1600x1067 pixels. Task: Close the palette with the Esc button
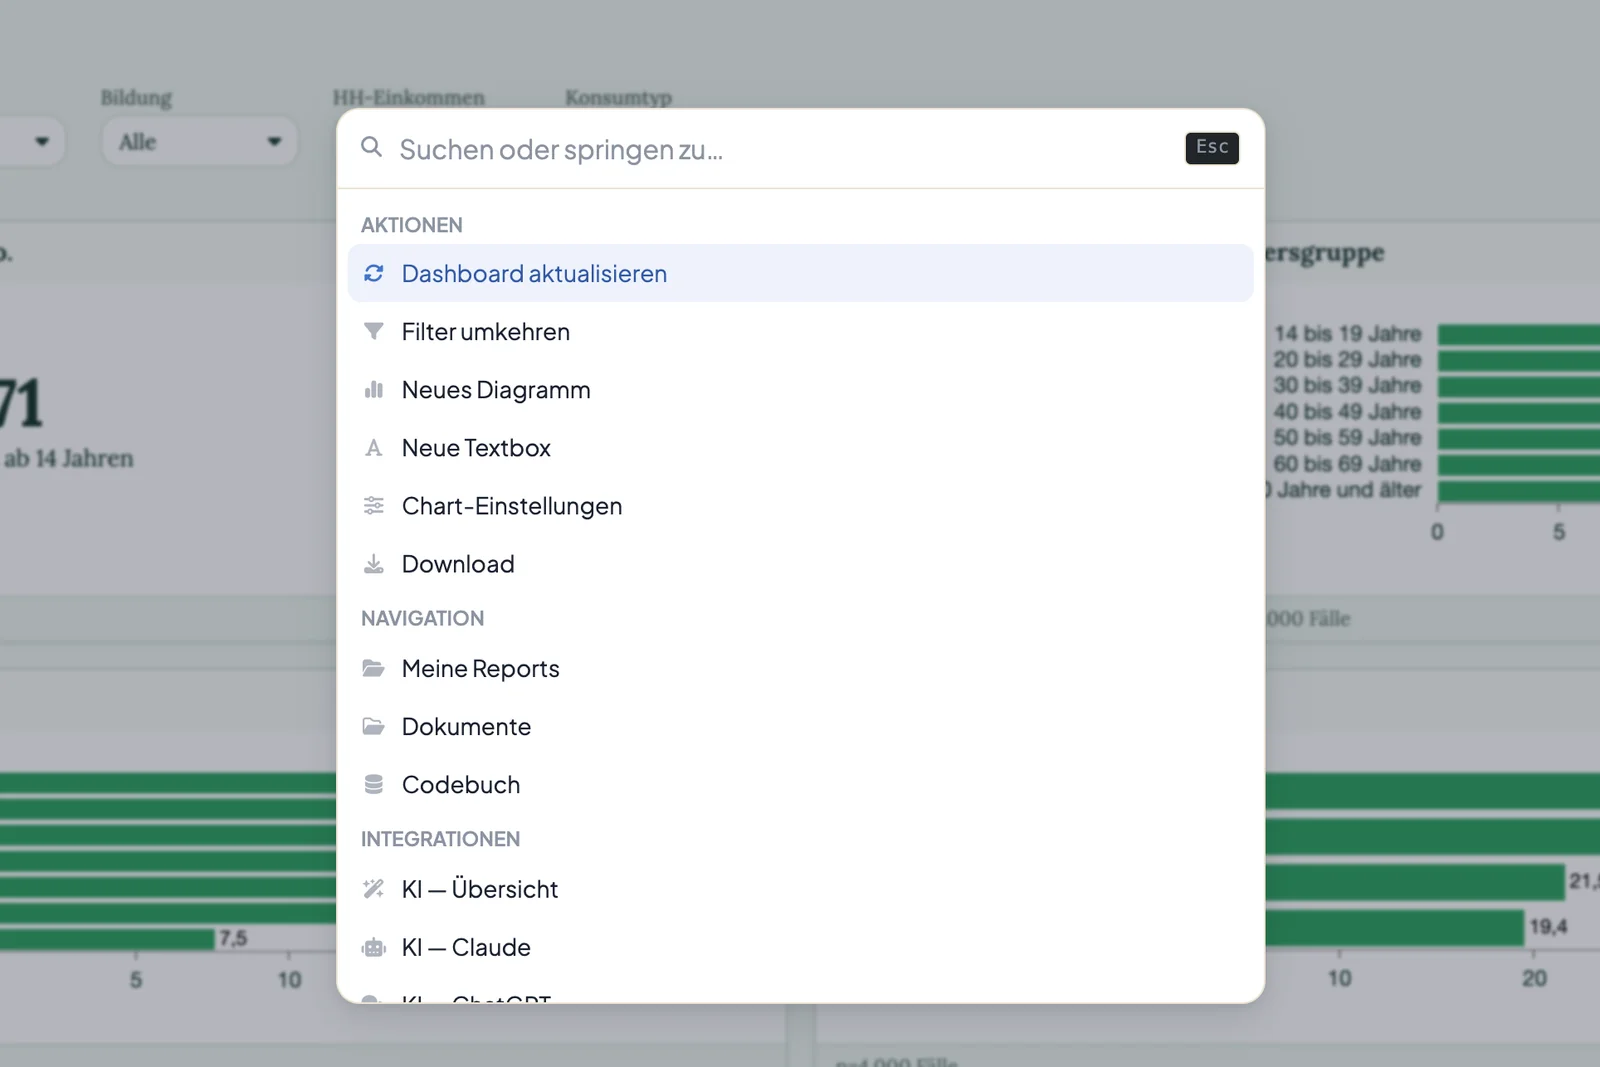[x=1212, y=148]
